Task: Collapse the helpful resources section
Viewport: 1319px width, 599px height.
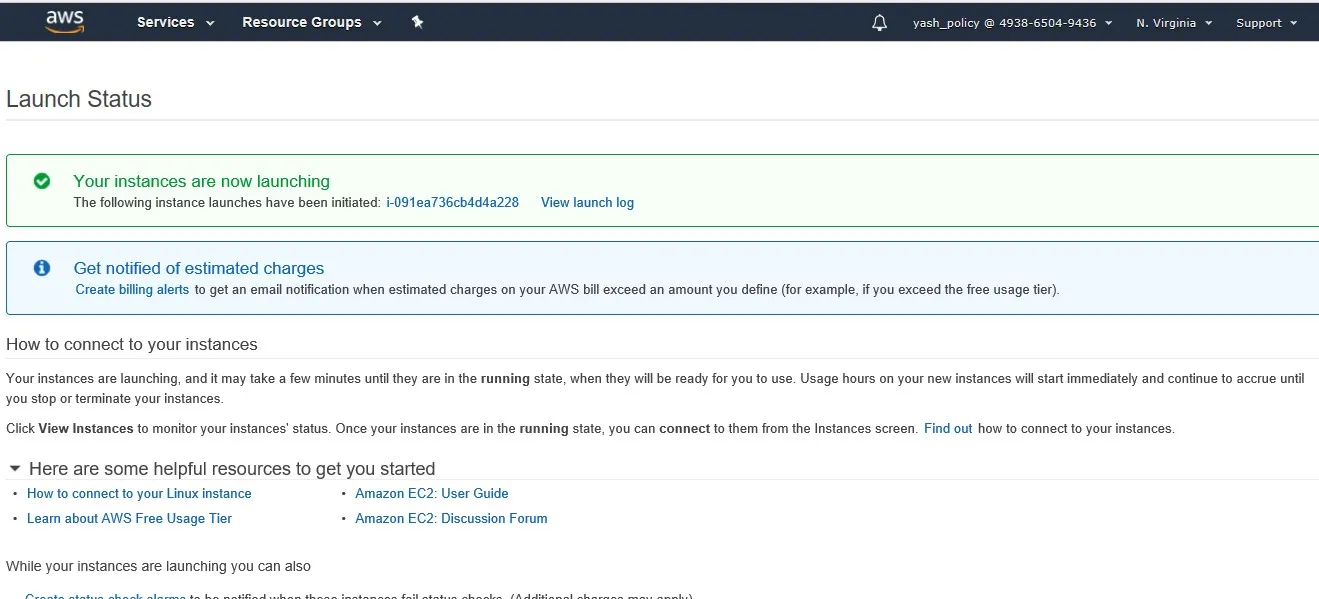Action: click(15, 468)
